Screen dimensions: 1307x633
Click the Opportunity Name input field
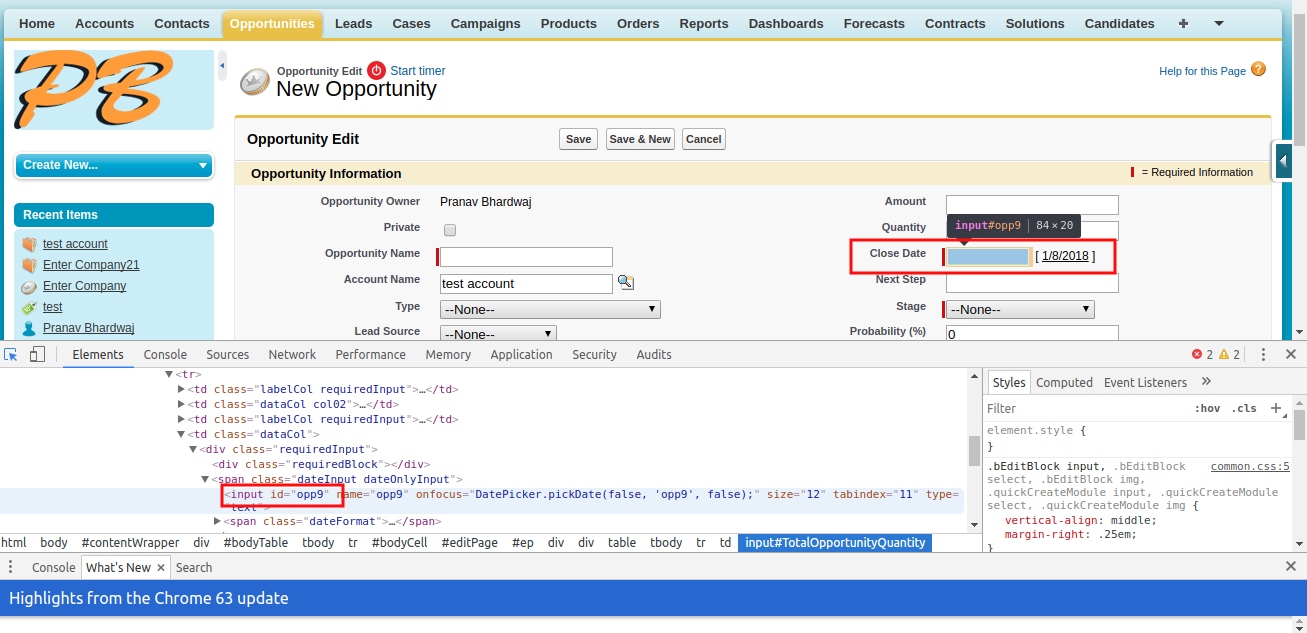(x=527, y=257)
